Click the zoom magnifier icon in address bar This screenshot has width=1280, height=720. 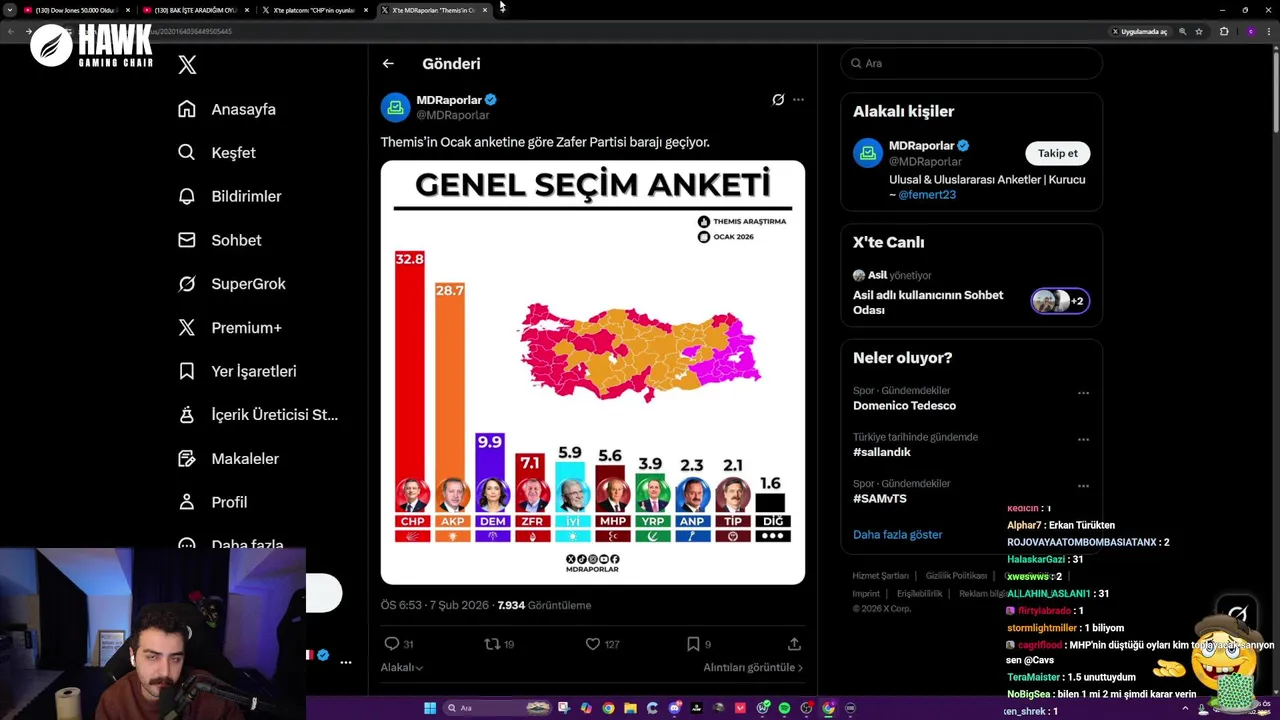tap(1182, 31)
